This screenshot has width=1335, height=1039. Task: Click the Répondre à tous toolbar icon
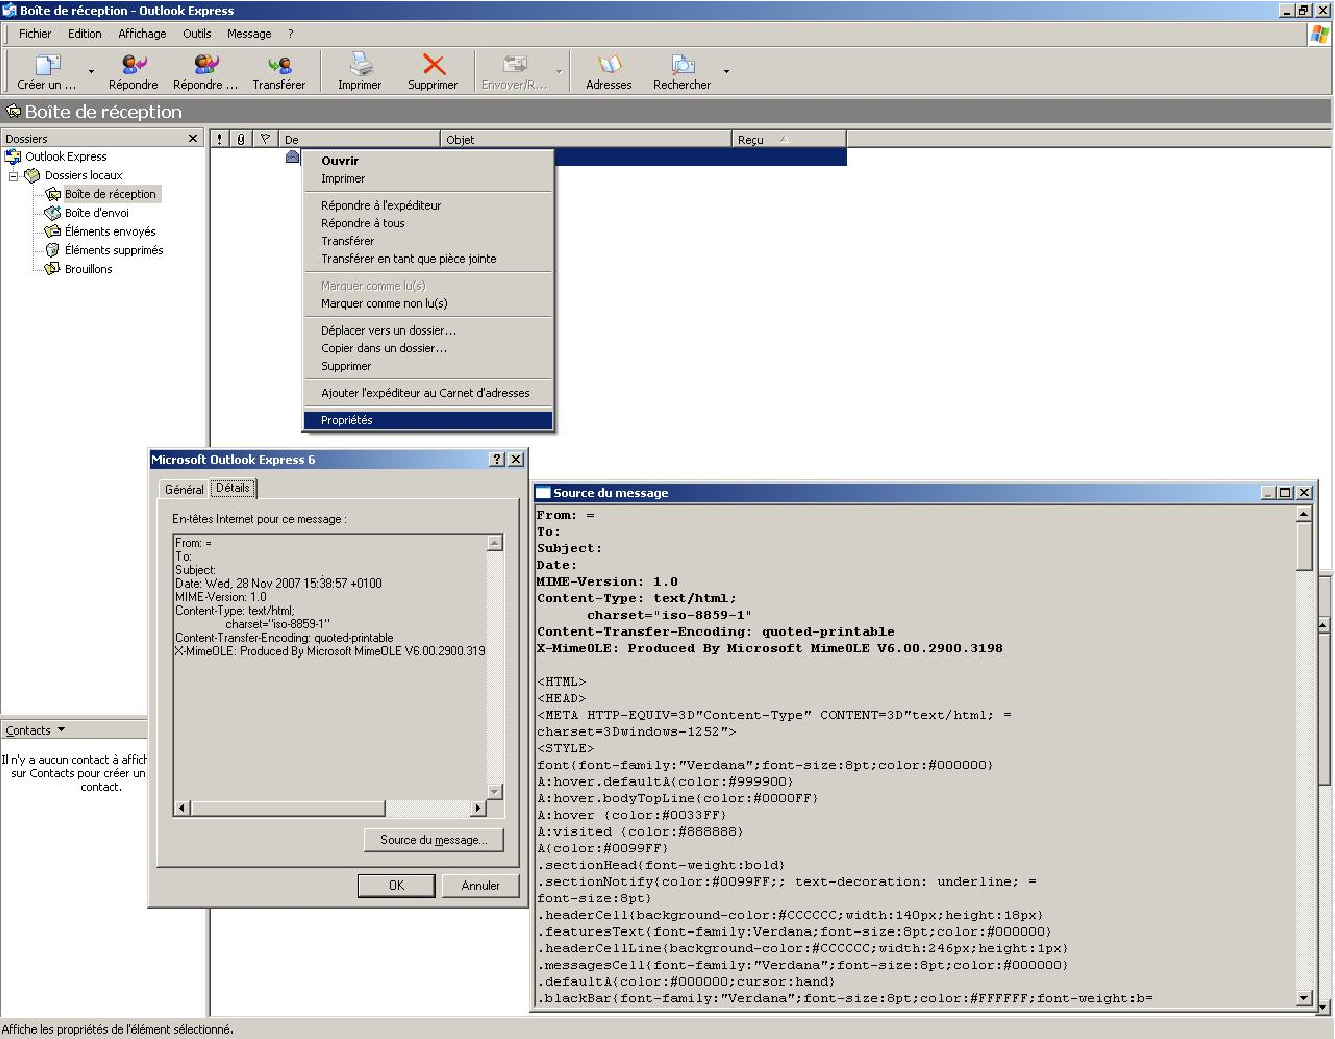tap(206, 65)
